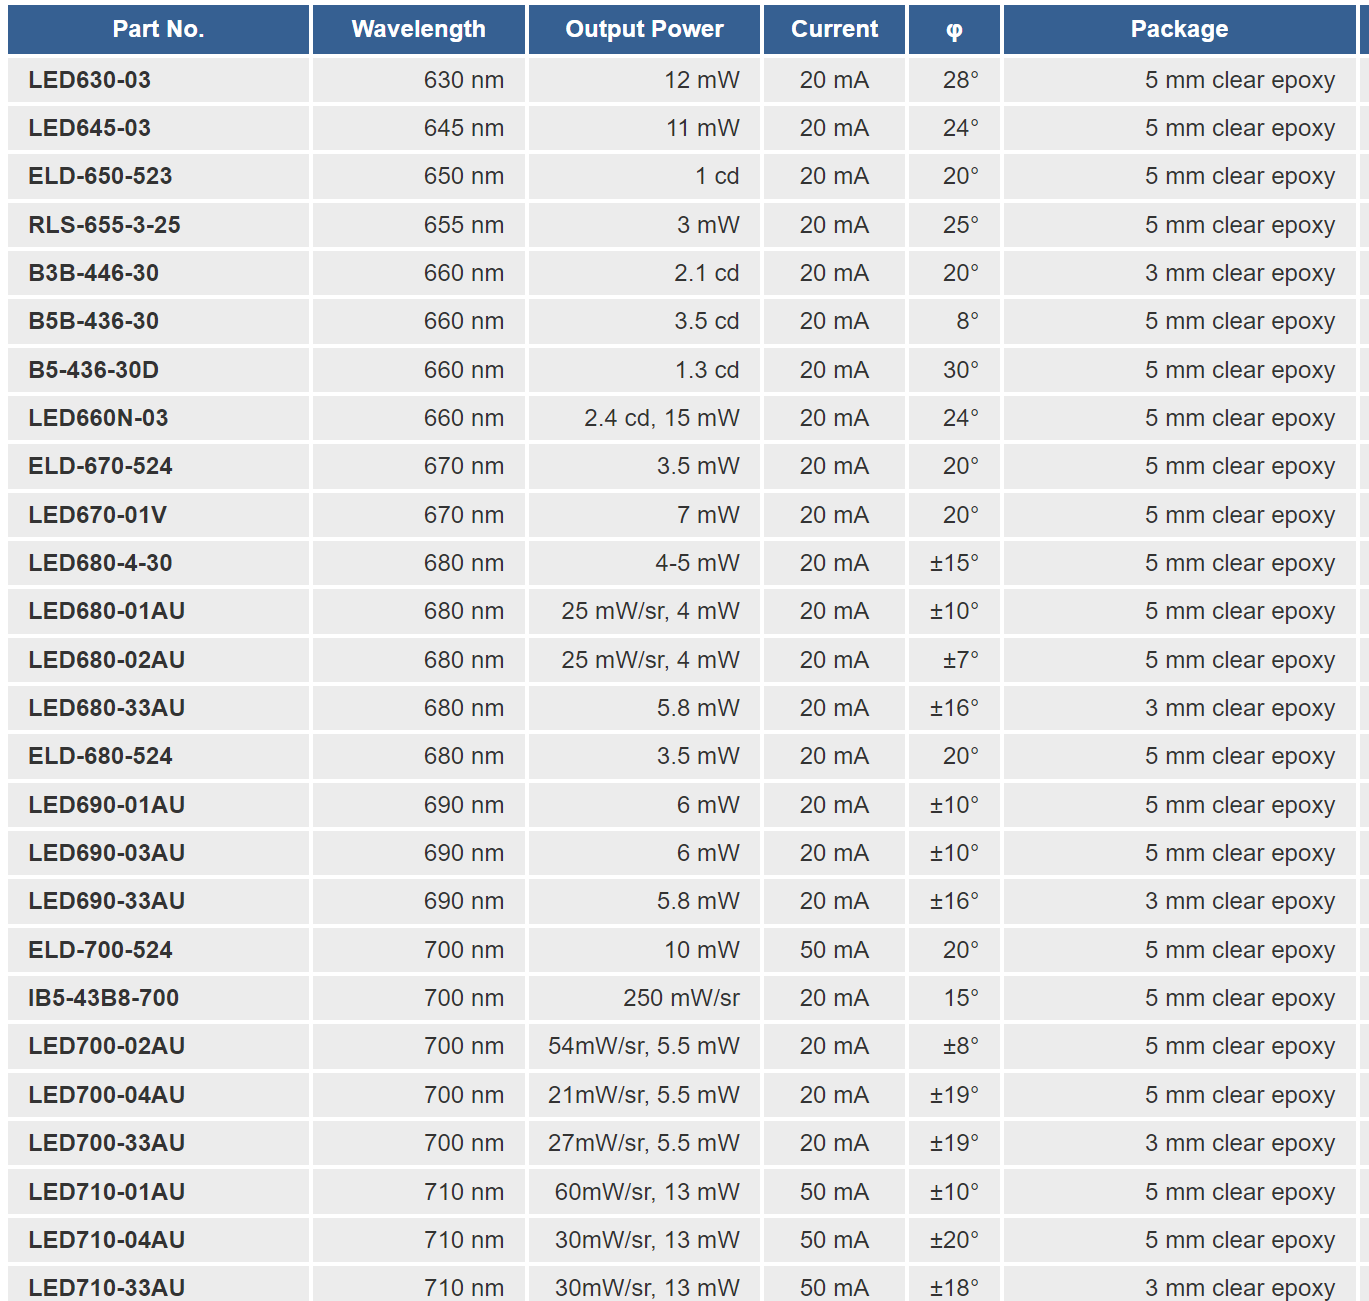The height and width of the screenshot is (1301, 1369).
Task: Open part B5B-436-30
Action: [x=94, y=321]
